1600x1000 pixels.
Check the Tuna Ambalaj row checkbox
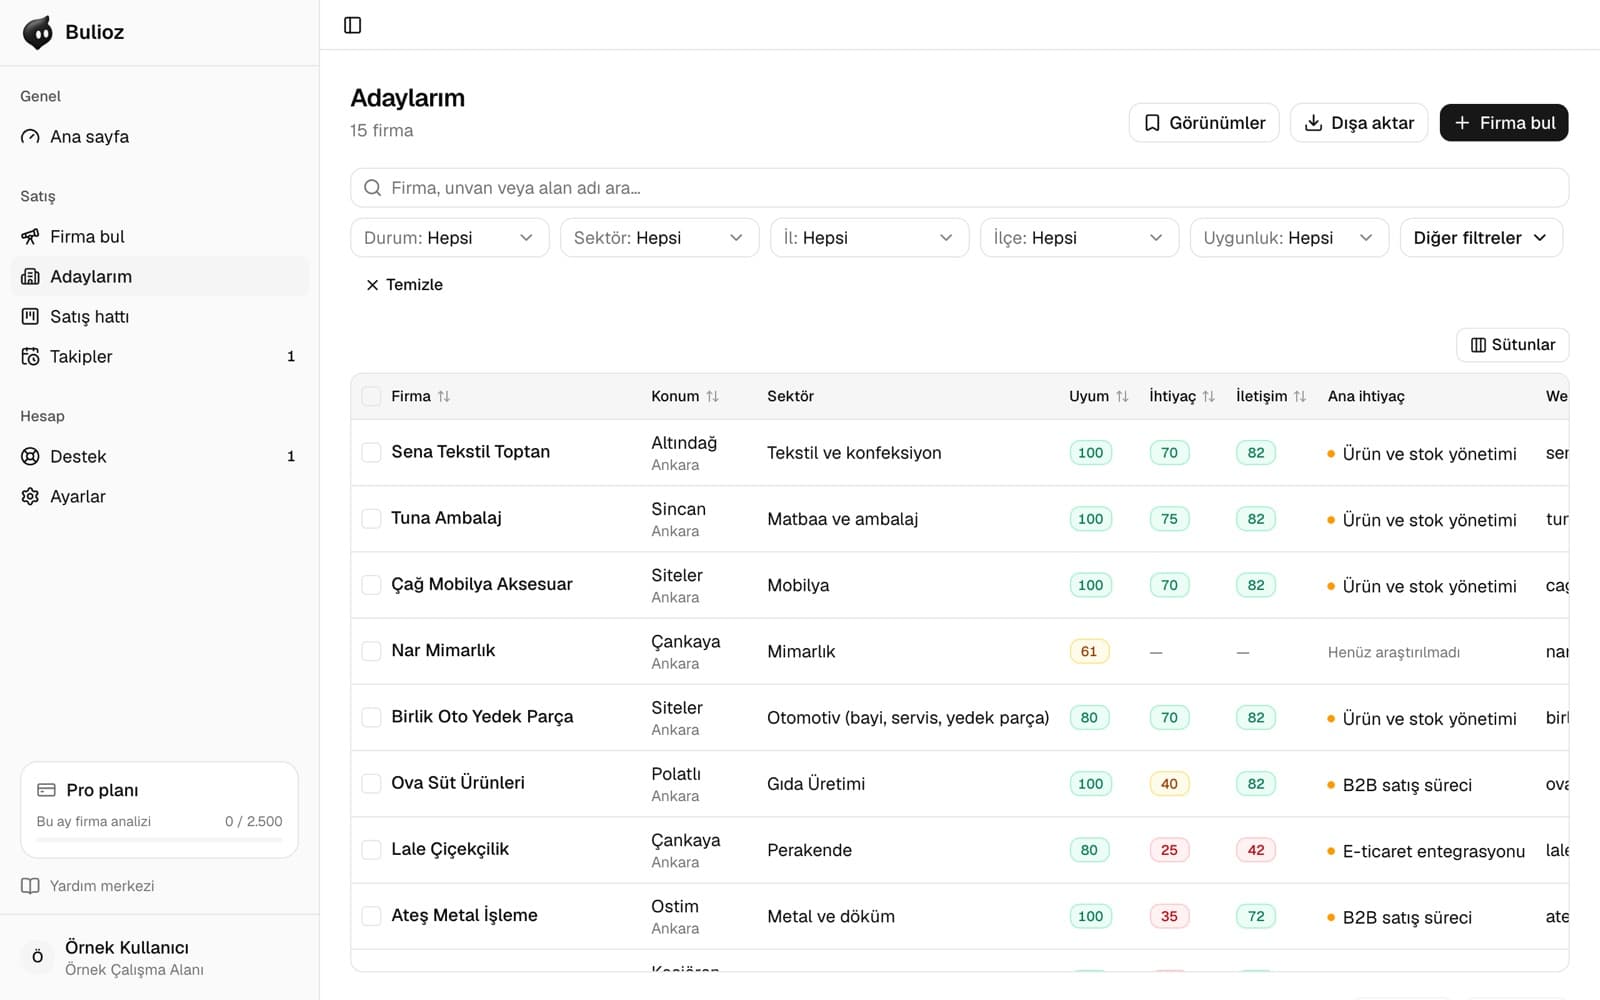point(371,519)
